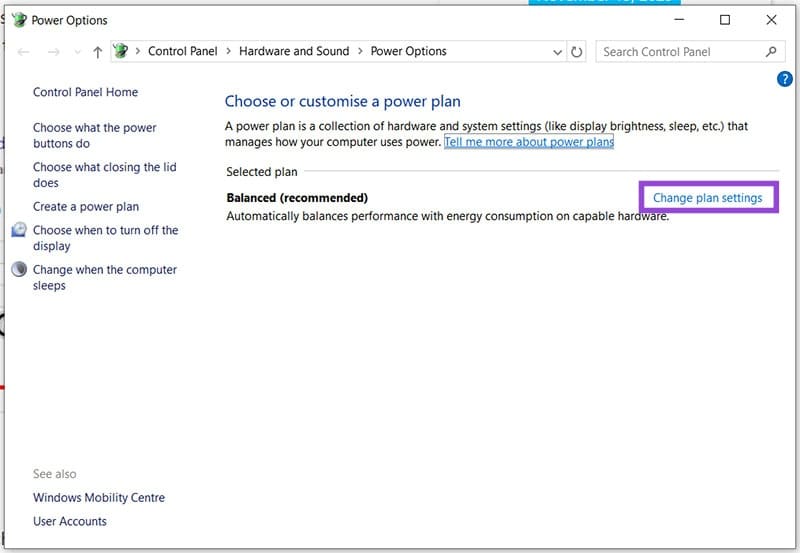Open Choose what closing the lid does
Viewport: 800px width, 553px height.
tap(105, 174)
